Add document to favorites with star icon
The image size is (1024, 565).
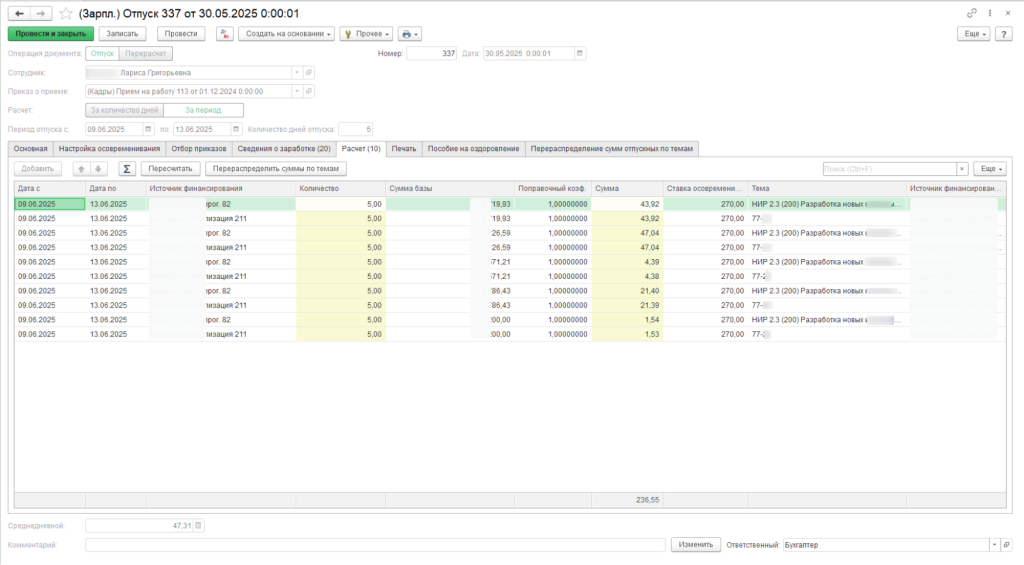pyautogui.click(x=66, y=13)
